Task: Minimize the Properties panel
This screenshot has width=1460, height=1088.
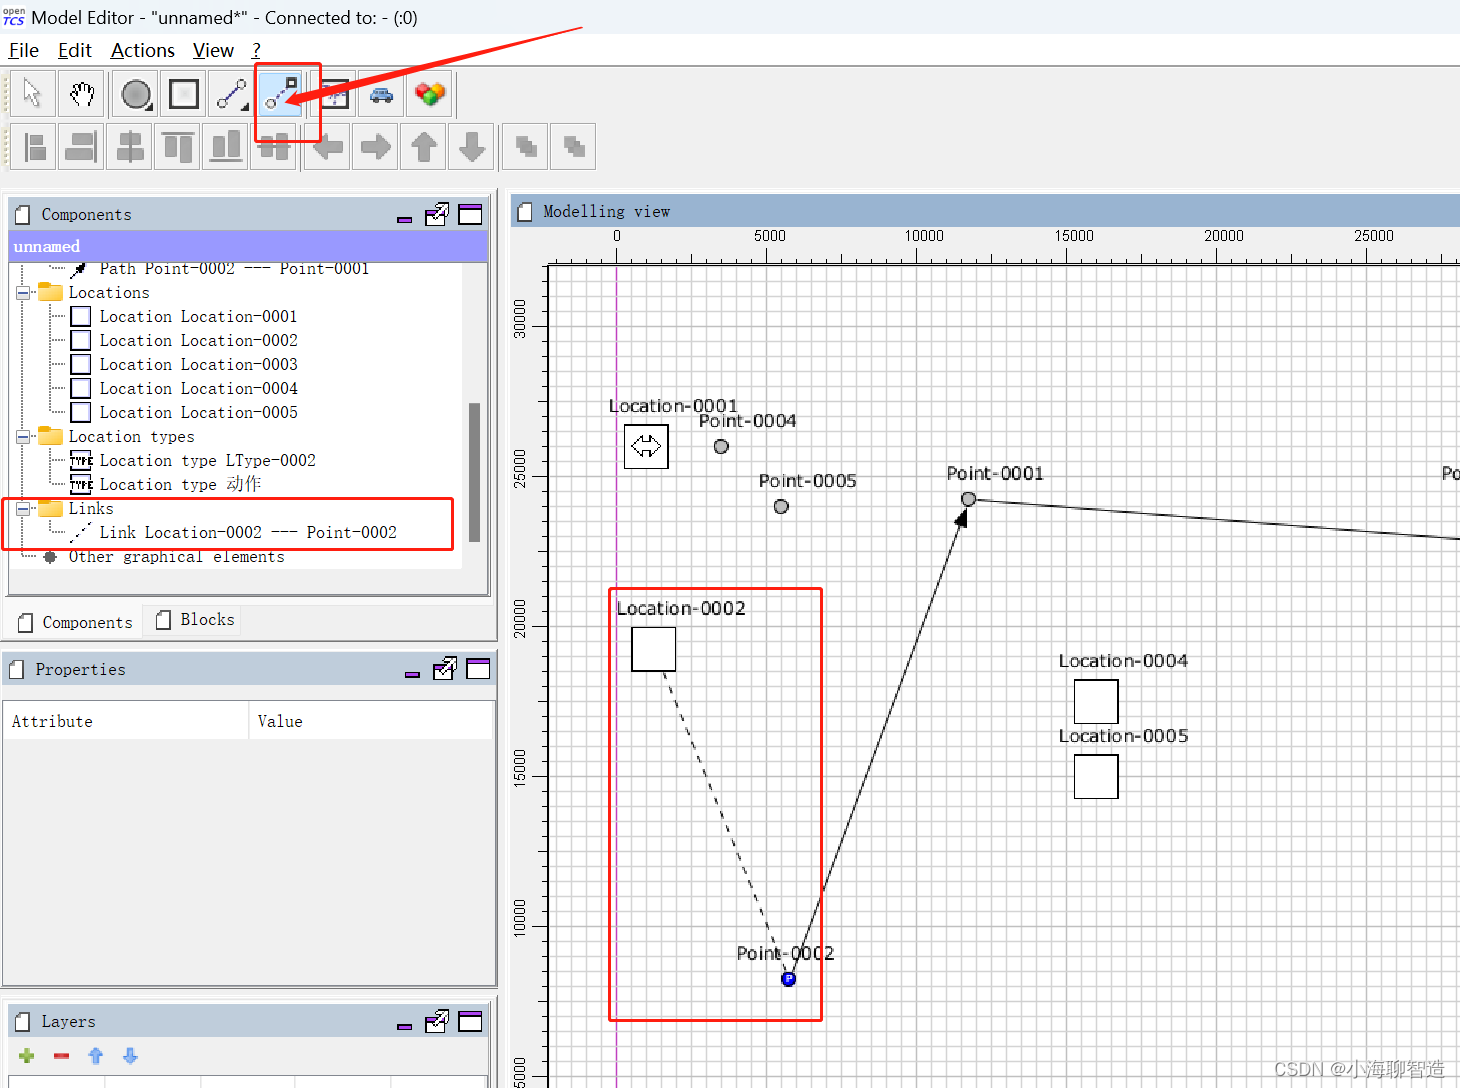Action: click(412, 672)
